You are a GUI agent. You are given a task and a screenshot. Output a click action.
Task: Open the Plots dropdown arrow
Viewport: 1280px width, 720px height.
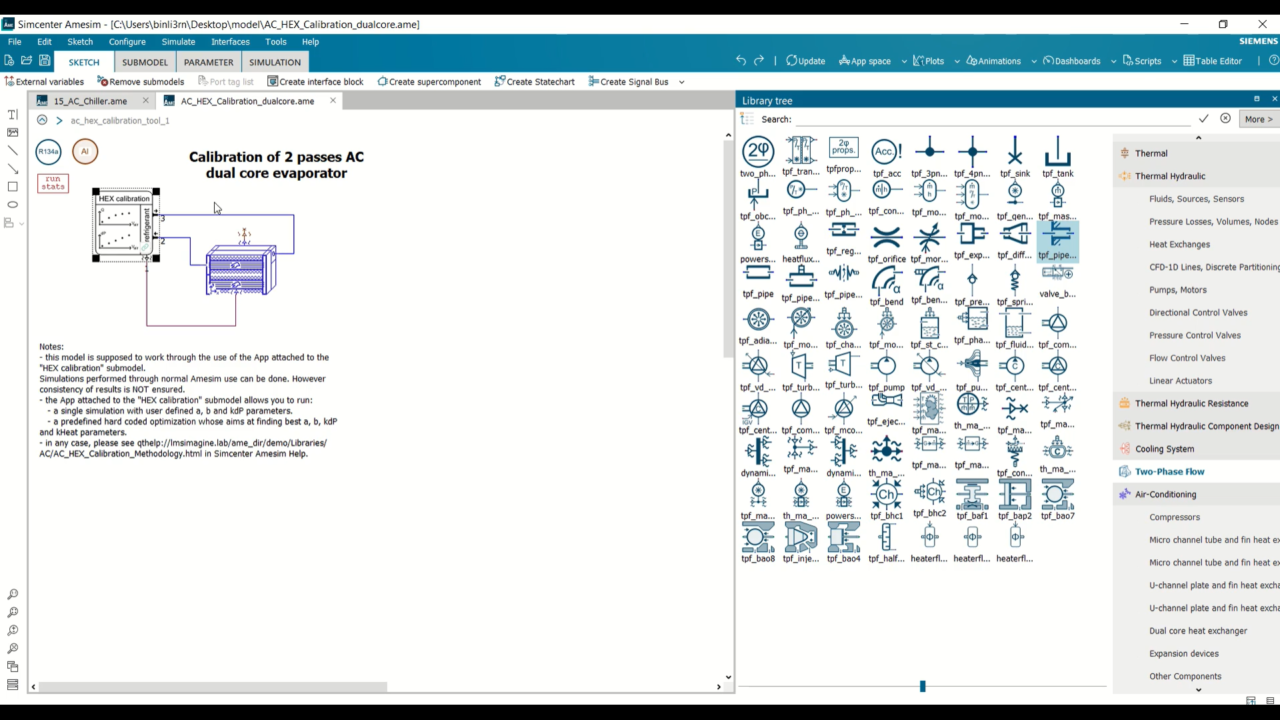957,61
